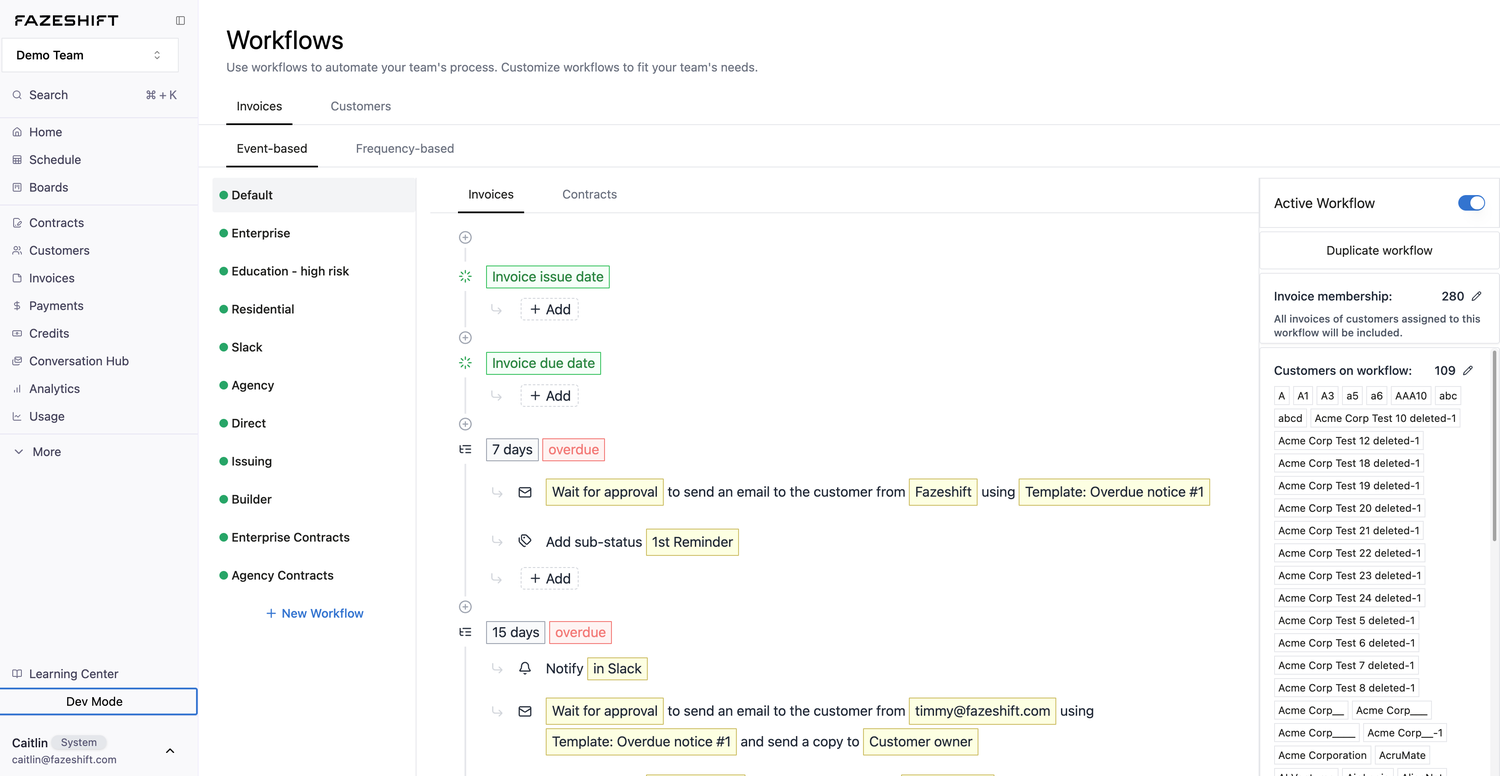Toggle the Active Workflow switch off
1500x776 pixels.
pos(1471,203)
